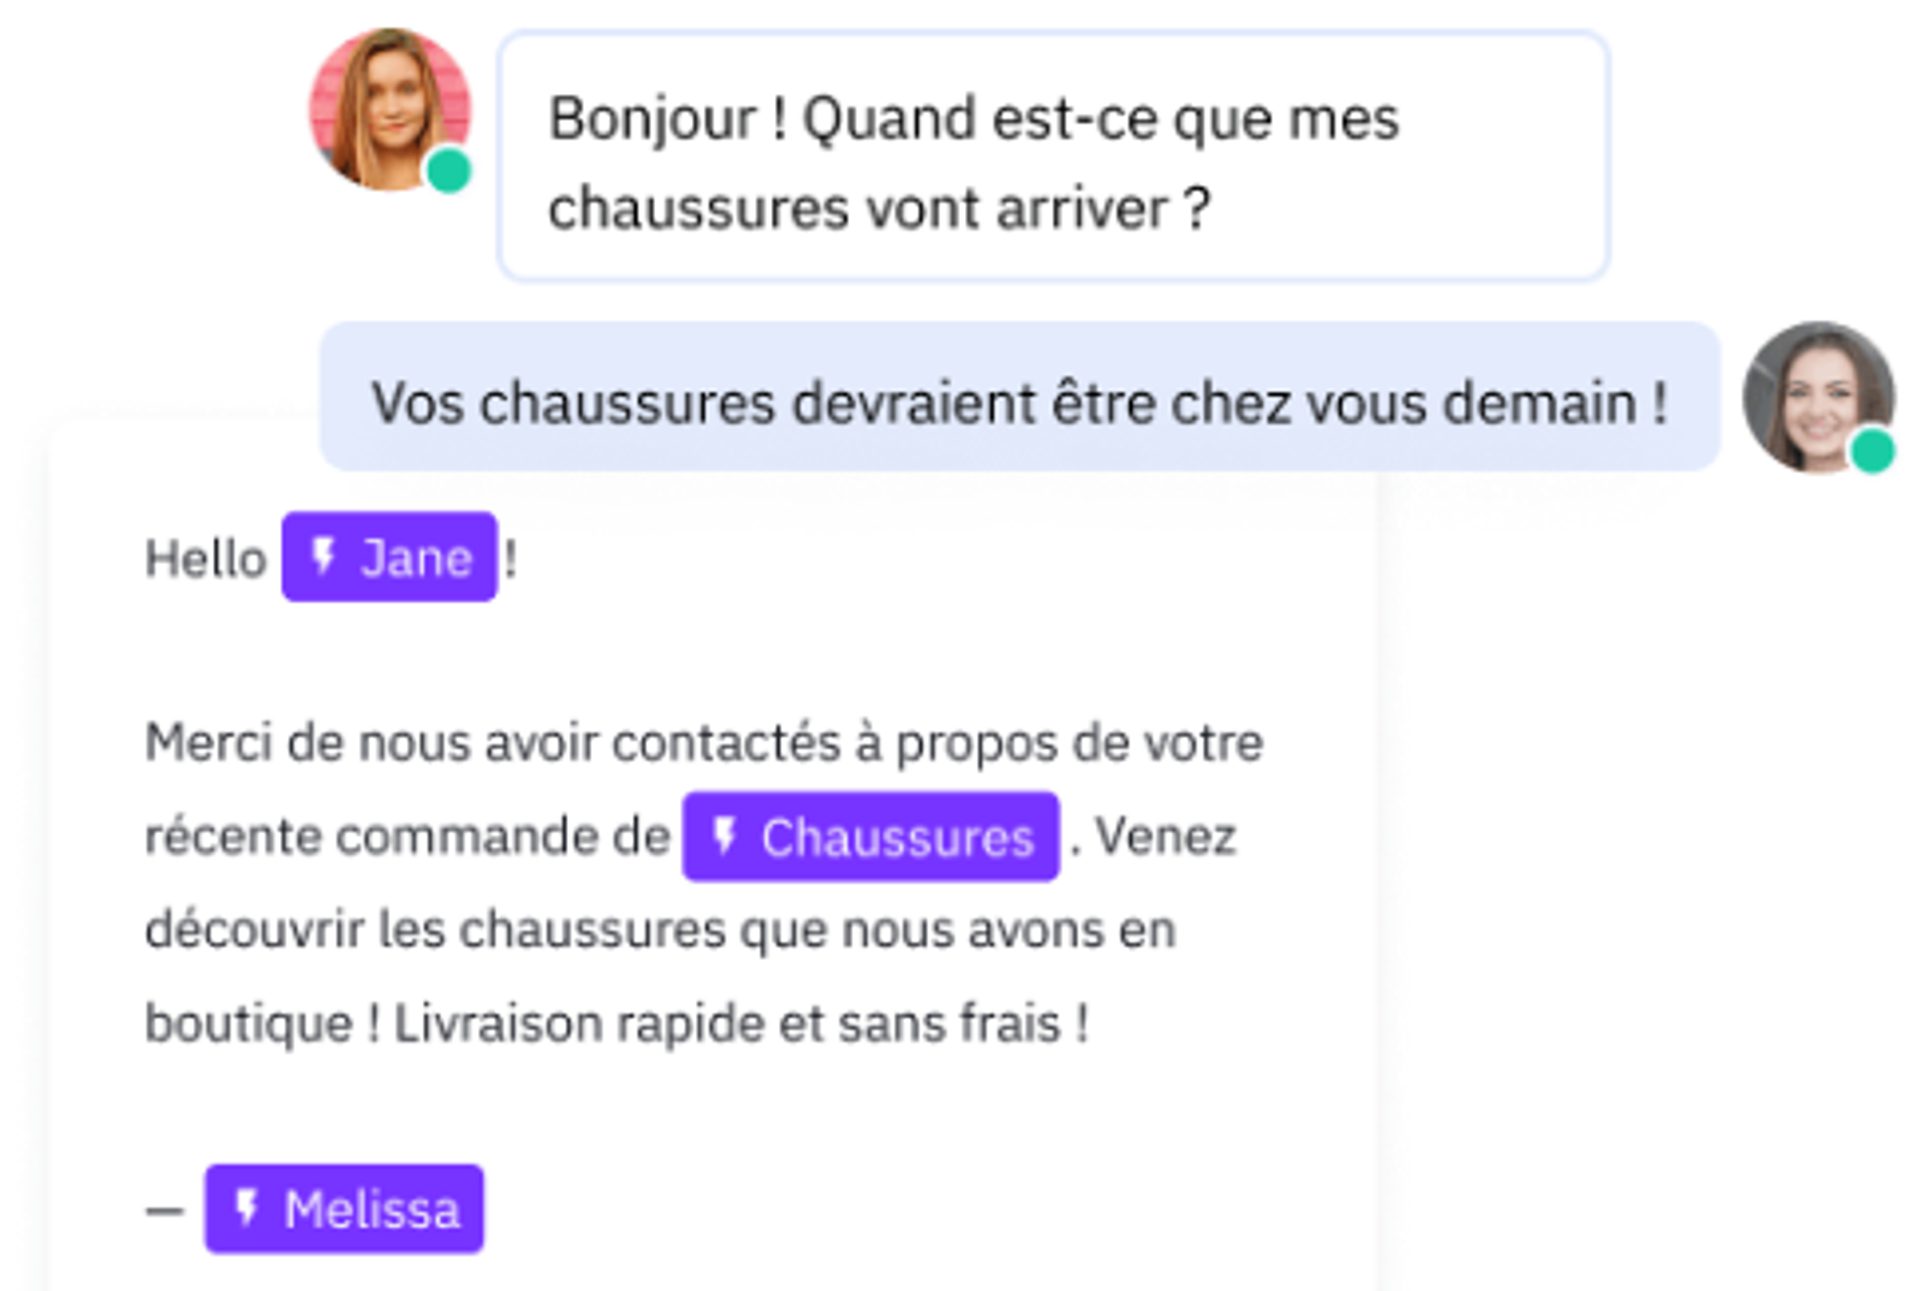Image resolution: width=1920 pixels, height=1291 pixels.
Task: Click the dash before the Melissa tag
Action: click(165, 1211)
